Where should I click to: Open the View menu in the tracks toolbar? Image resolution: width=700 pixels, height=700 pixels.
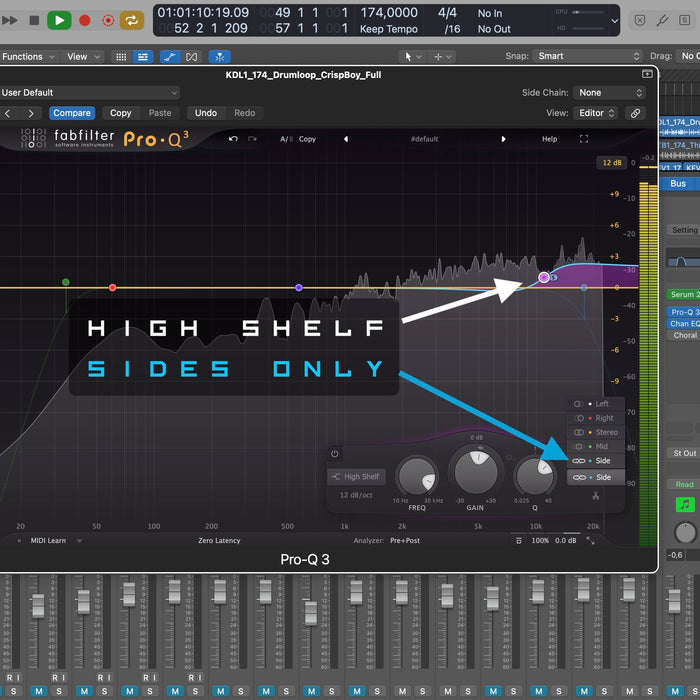(82, 57)
